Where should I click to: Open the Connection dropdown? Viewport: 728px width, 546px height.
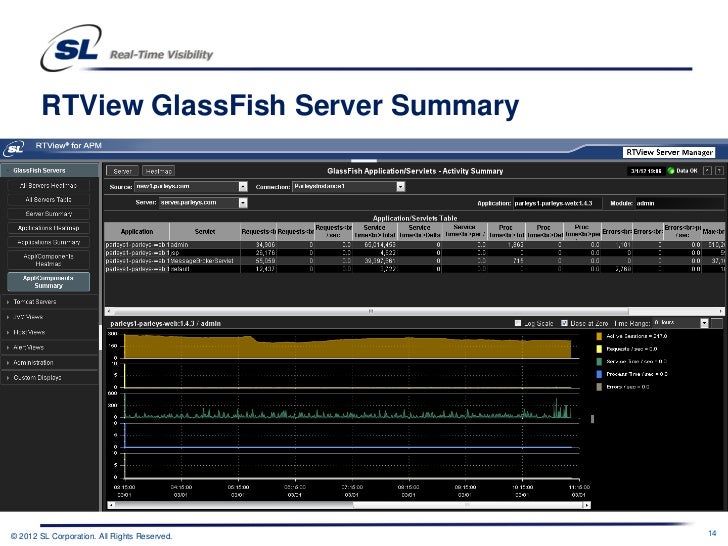tap(401, 187)
